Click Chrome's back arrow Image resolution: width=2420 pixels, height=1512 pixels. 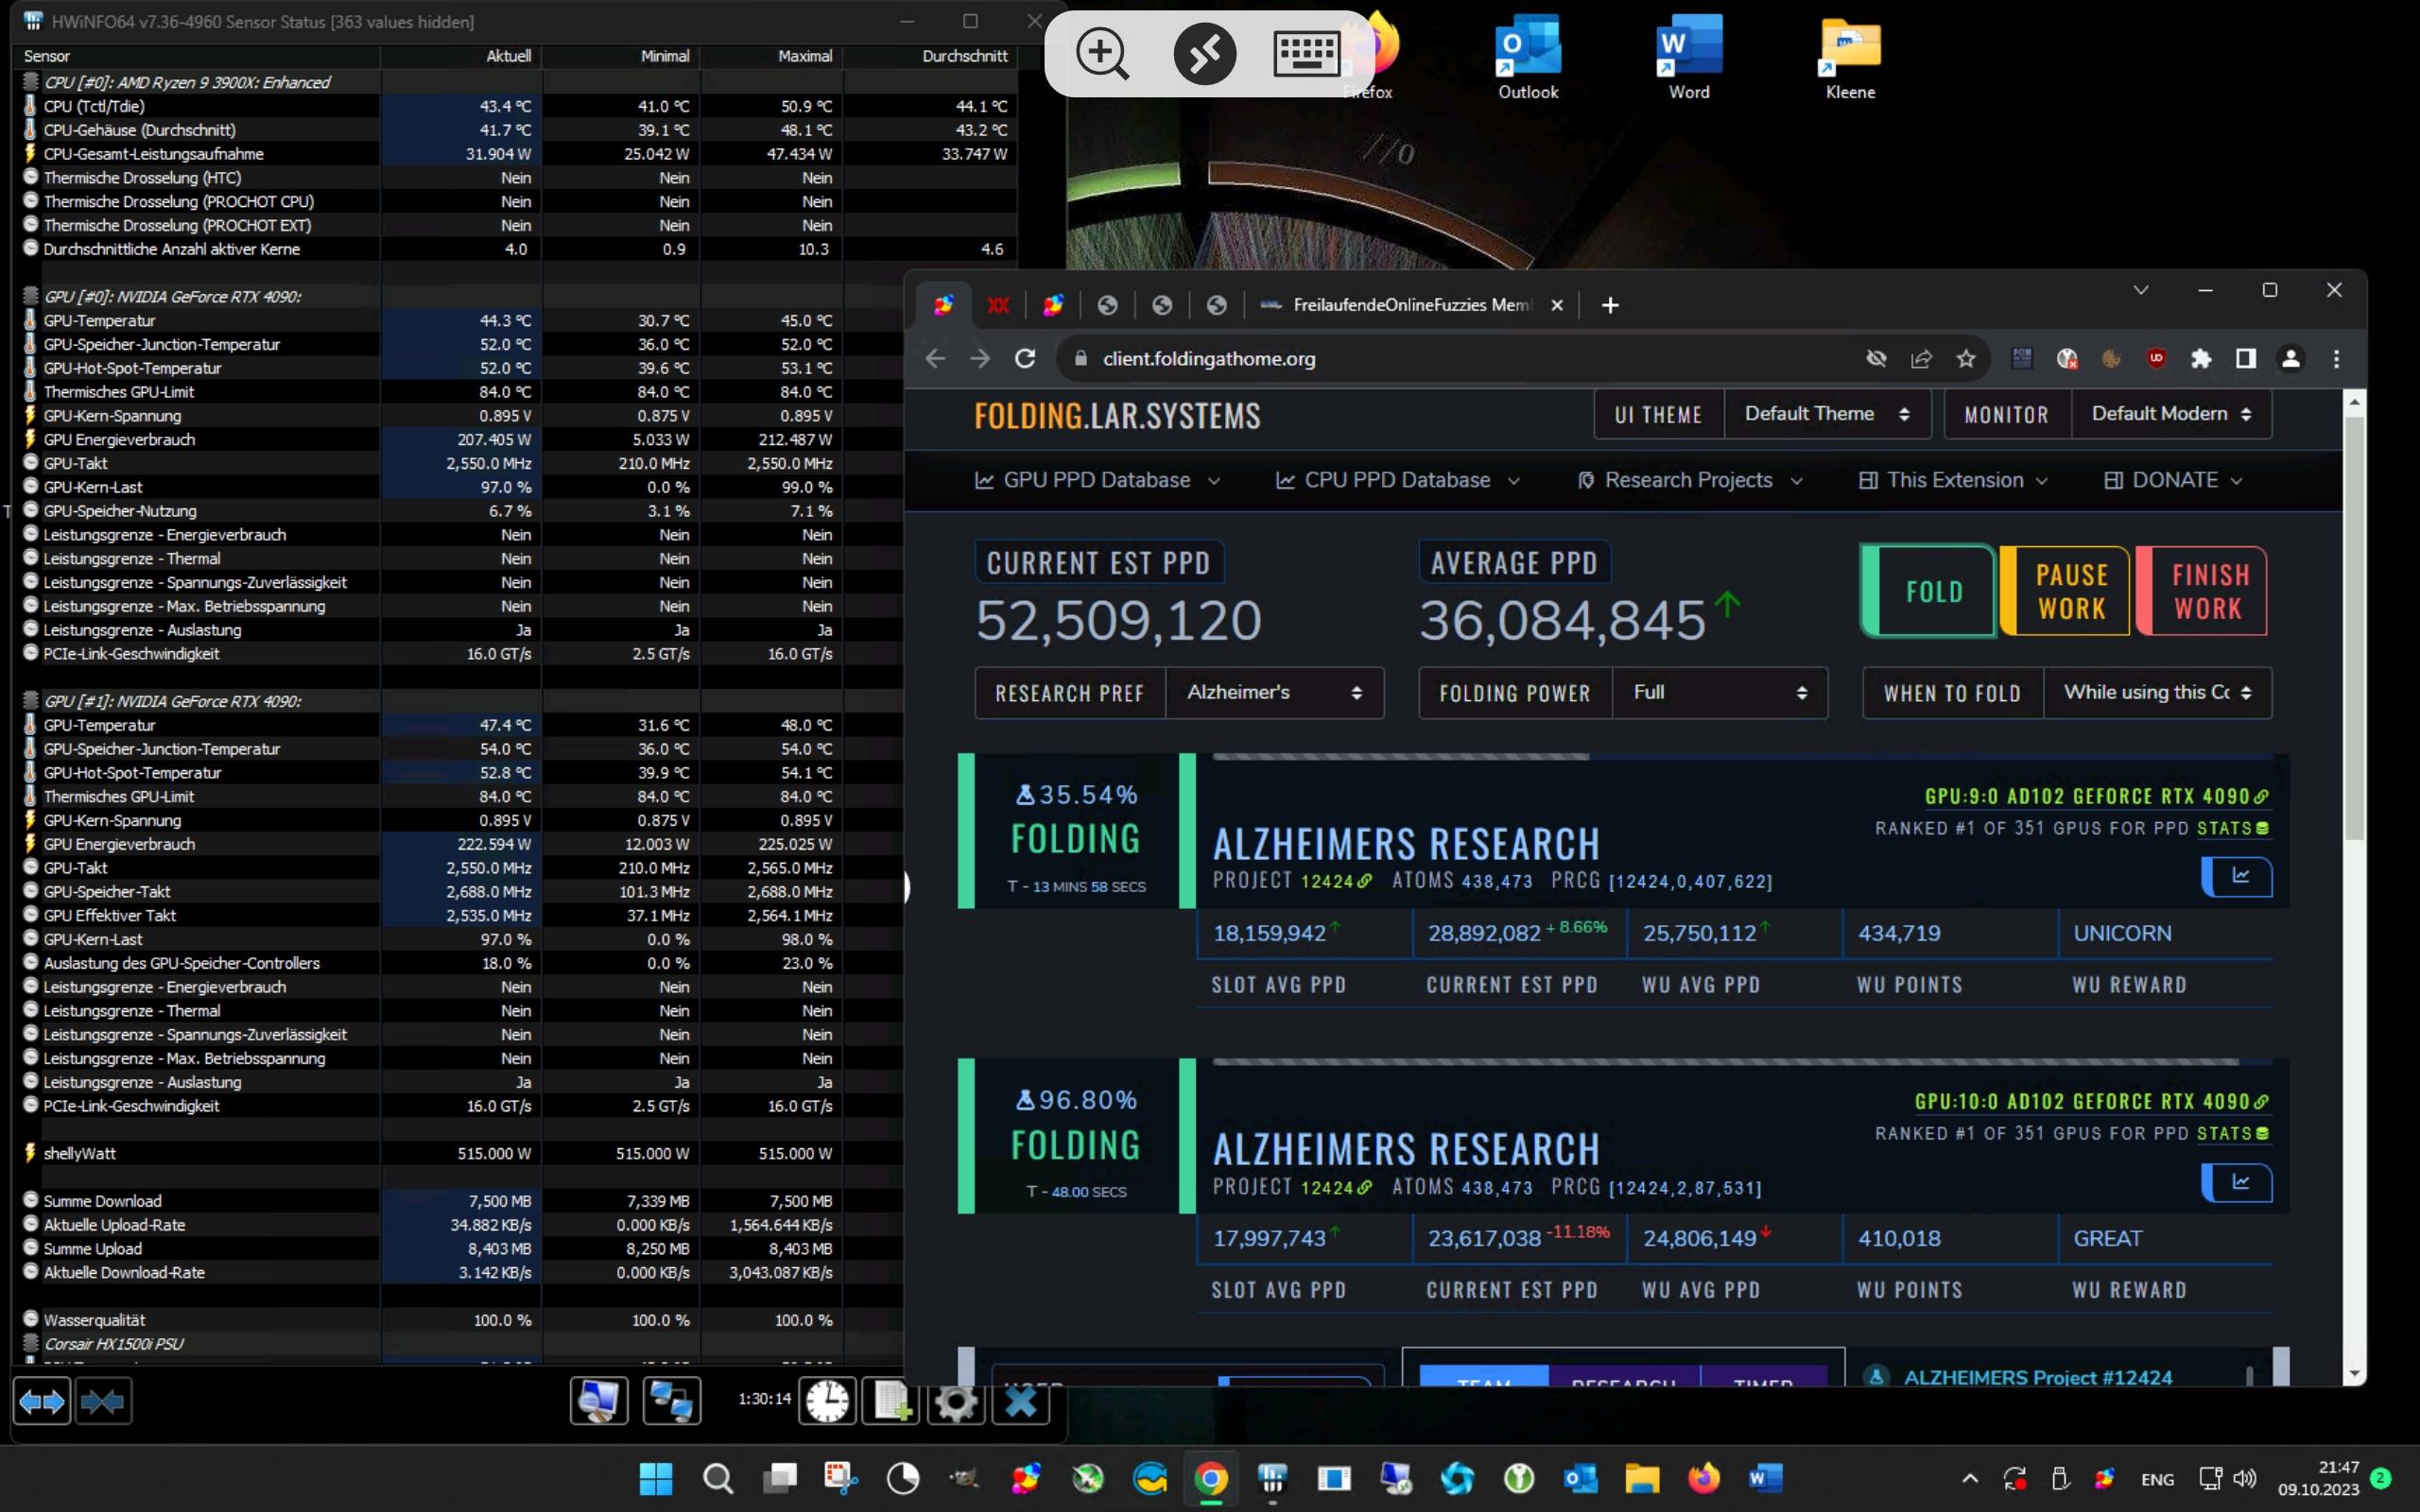[935, 358]
